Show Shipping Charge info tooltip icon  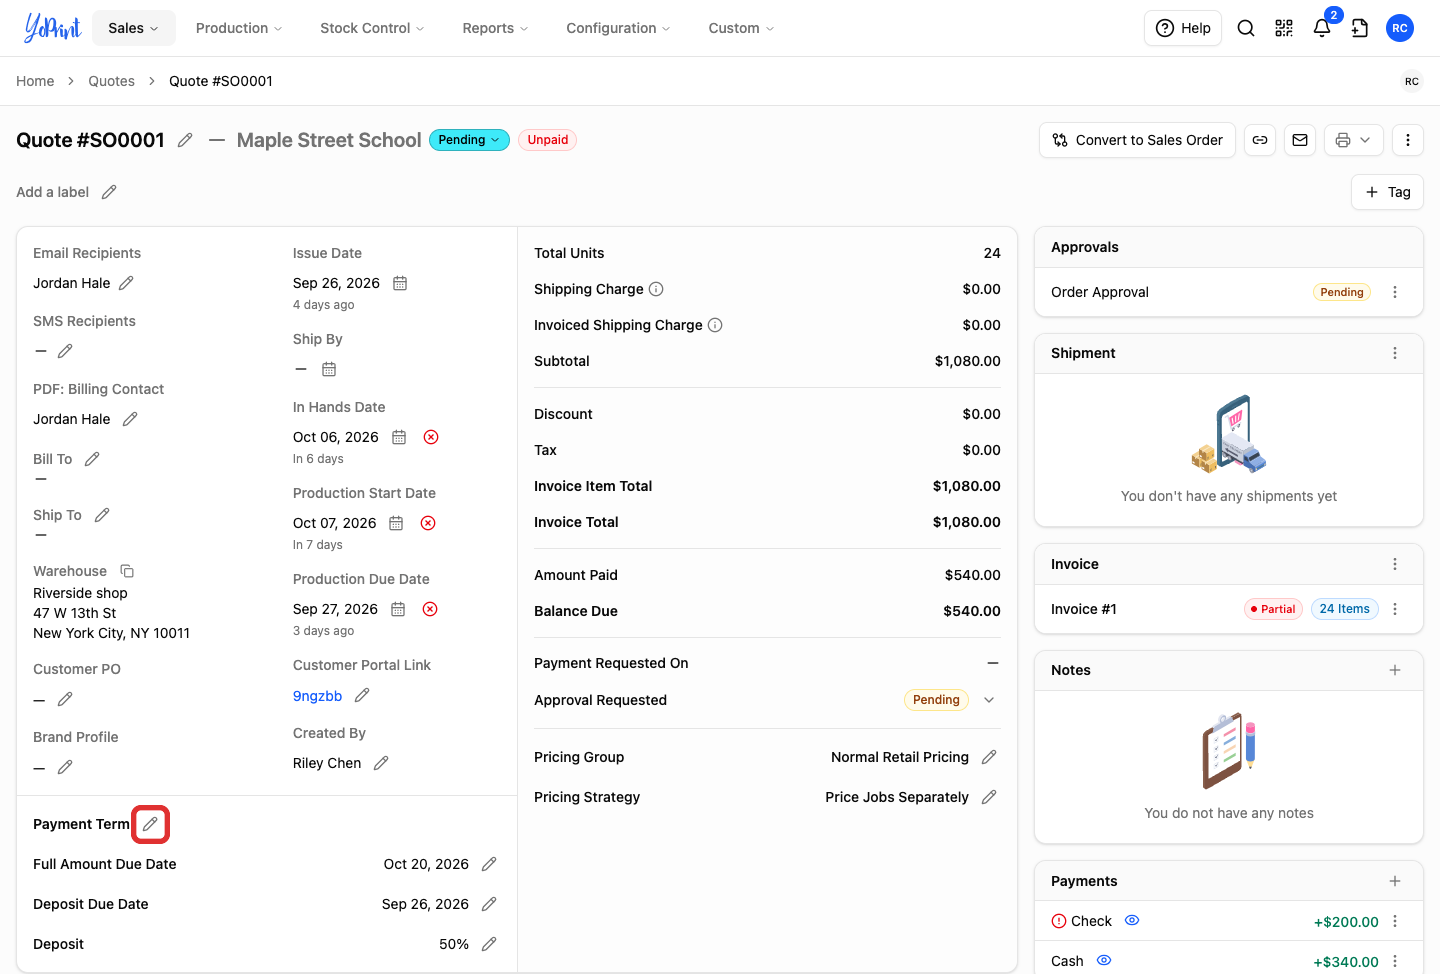pyautogui.click(x=656, y=289)
